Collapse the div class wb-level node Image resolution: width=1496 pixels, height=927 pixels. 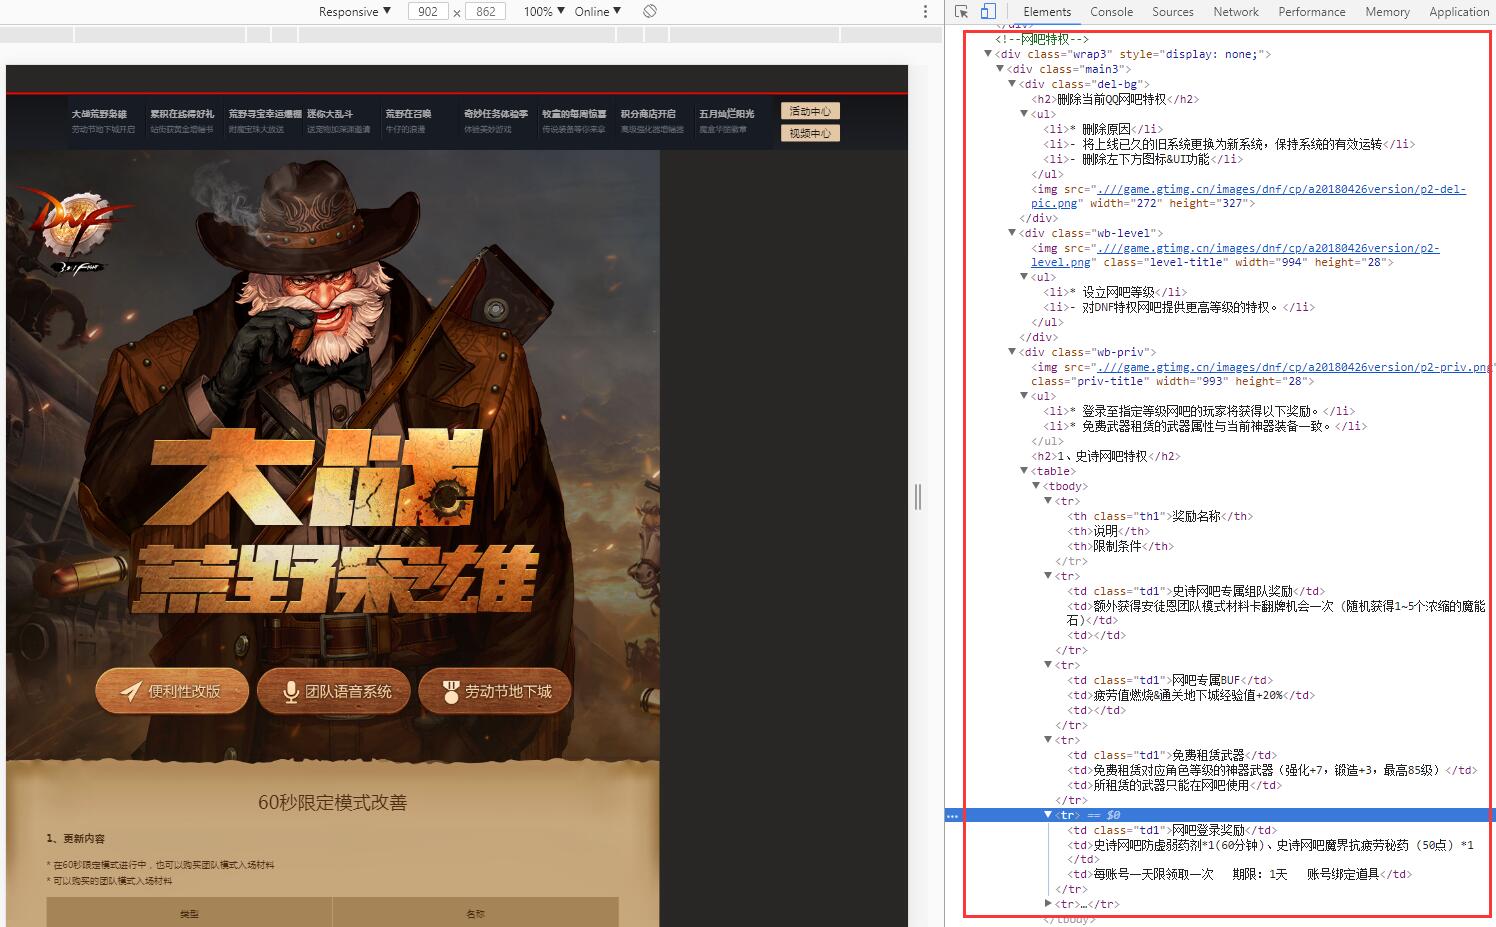tap(1012, 233)
